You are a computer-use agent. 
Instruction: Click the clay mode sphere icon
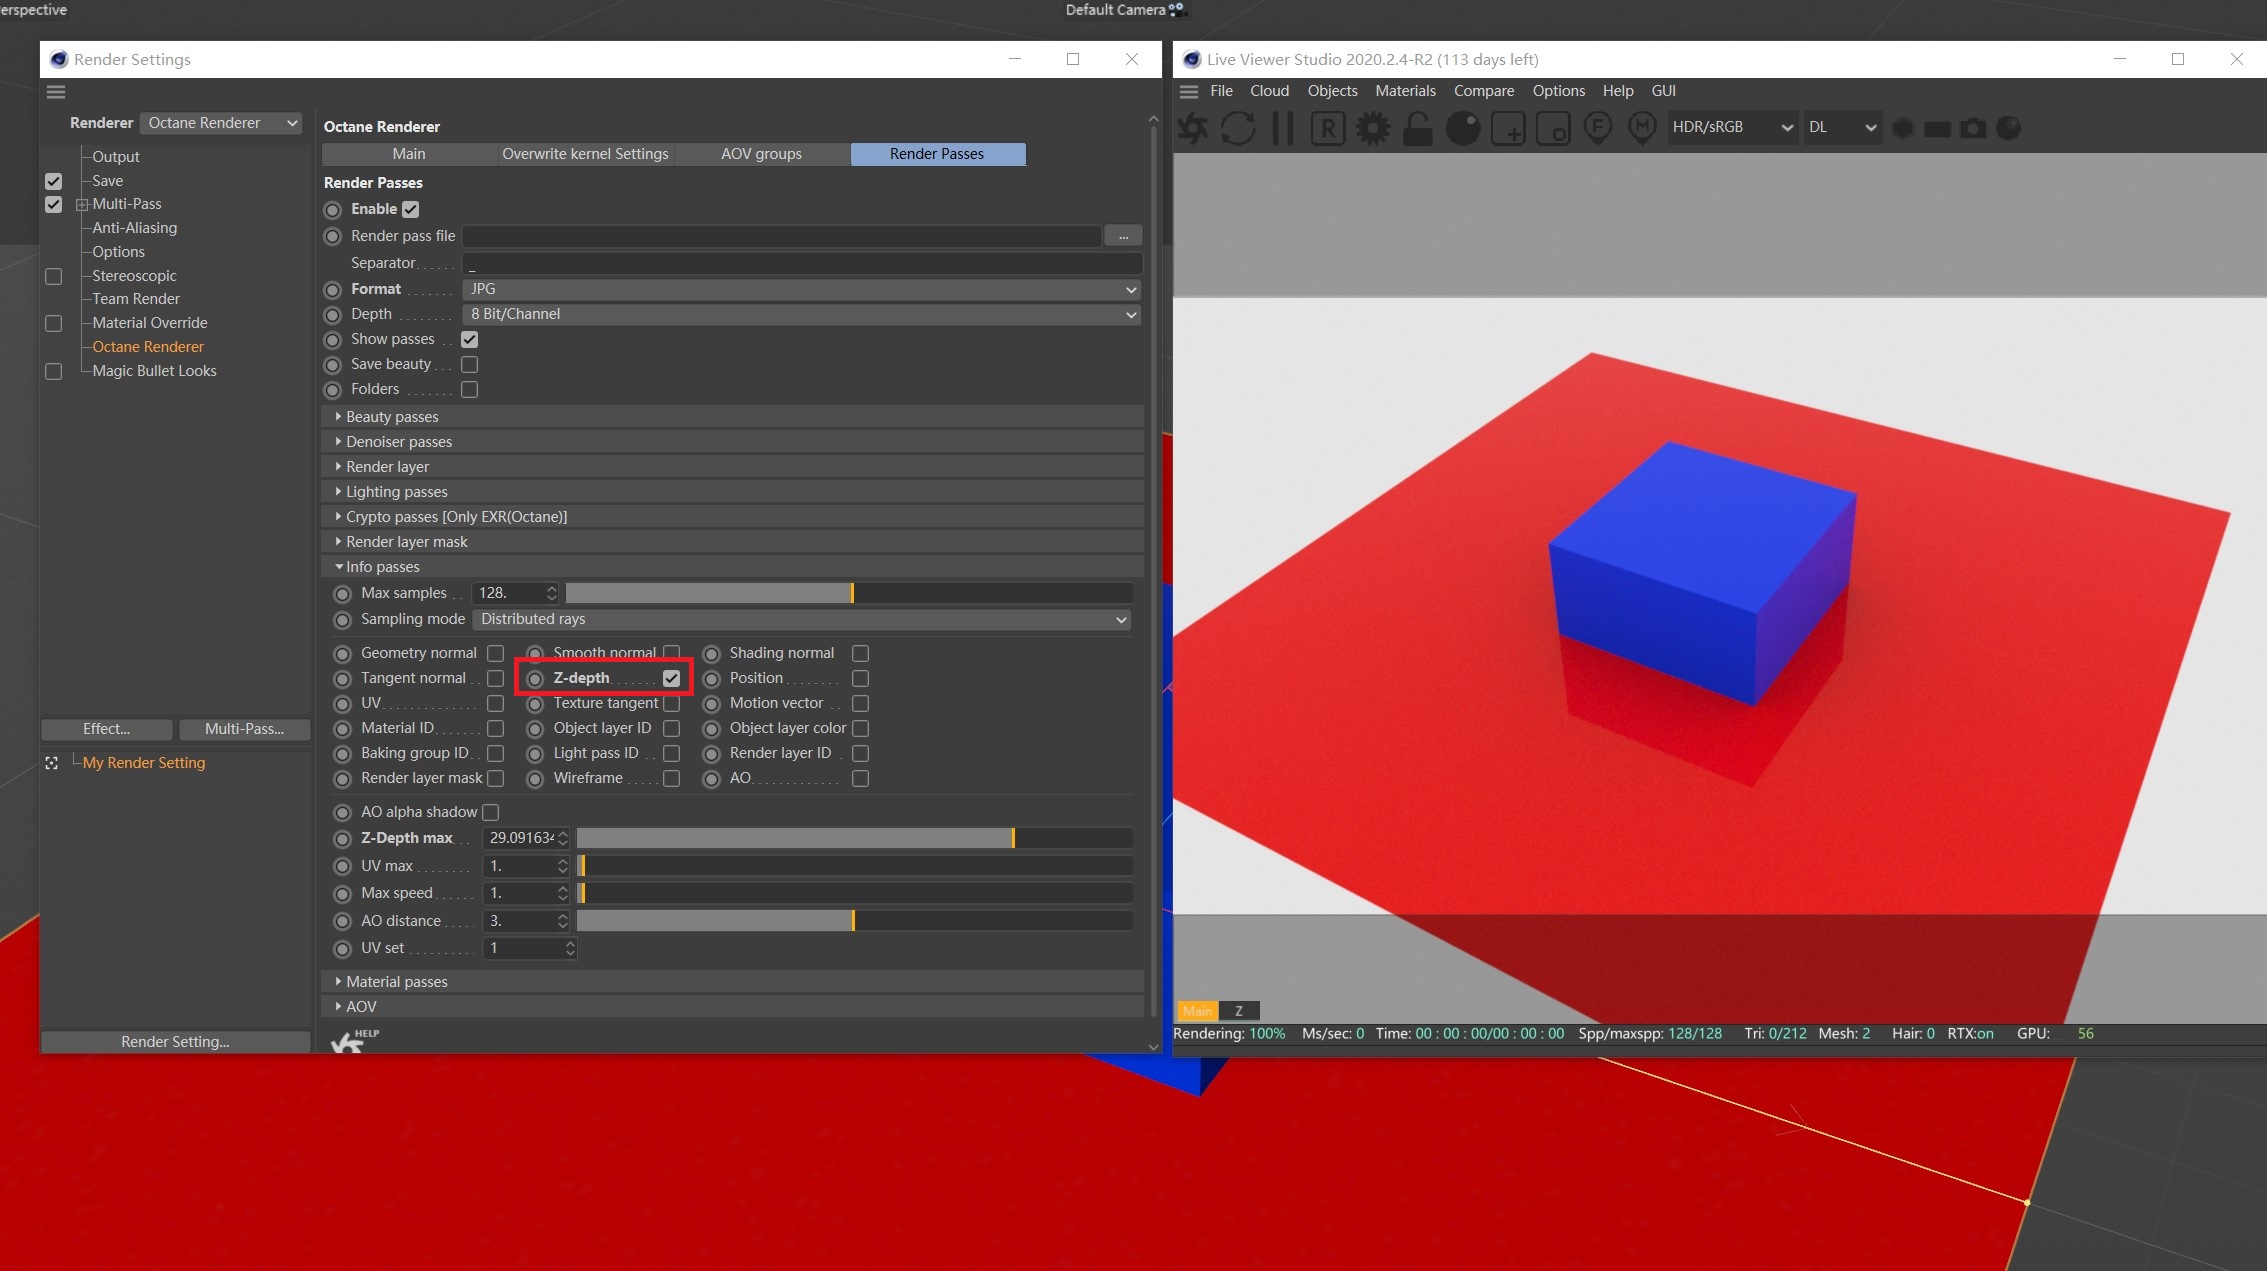tap(1463, 128)
